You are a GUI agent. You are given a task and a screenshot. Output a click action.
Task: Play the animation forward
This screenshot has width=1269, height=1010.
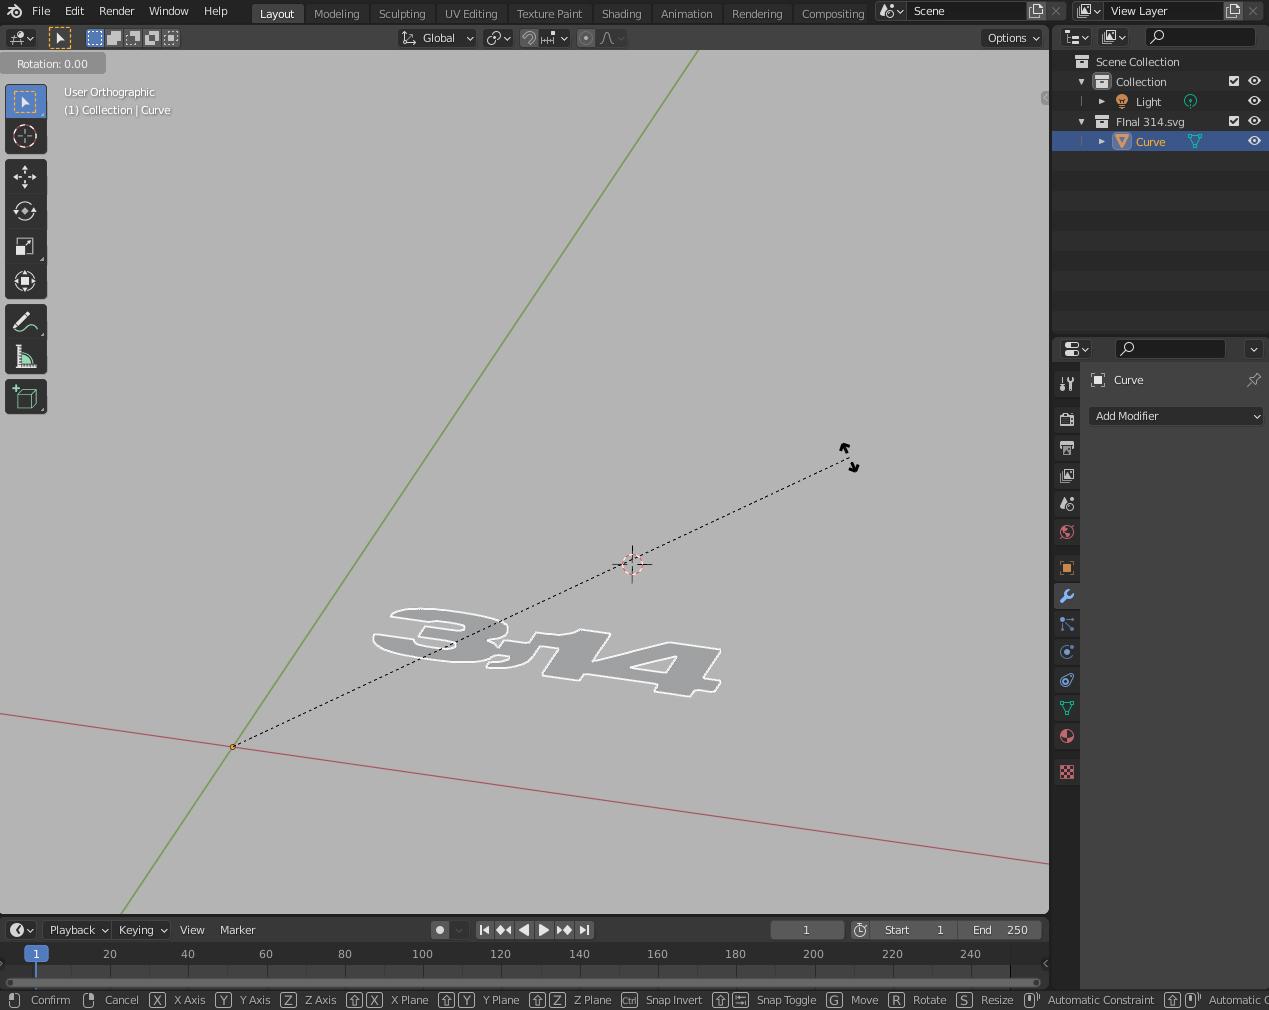544,930
